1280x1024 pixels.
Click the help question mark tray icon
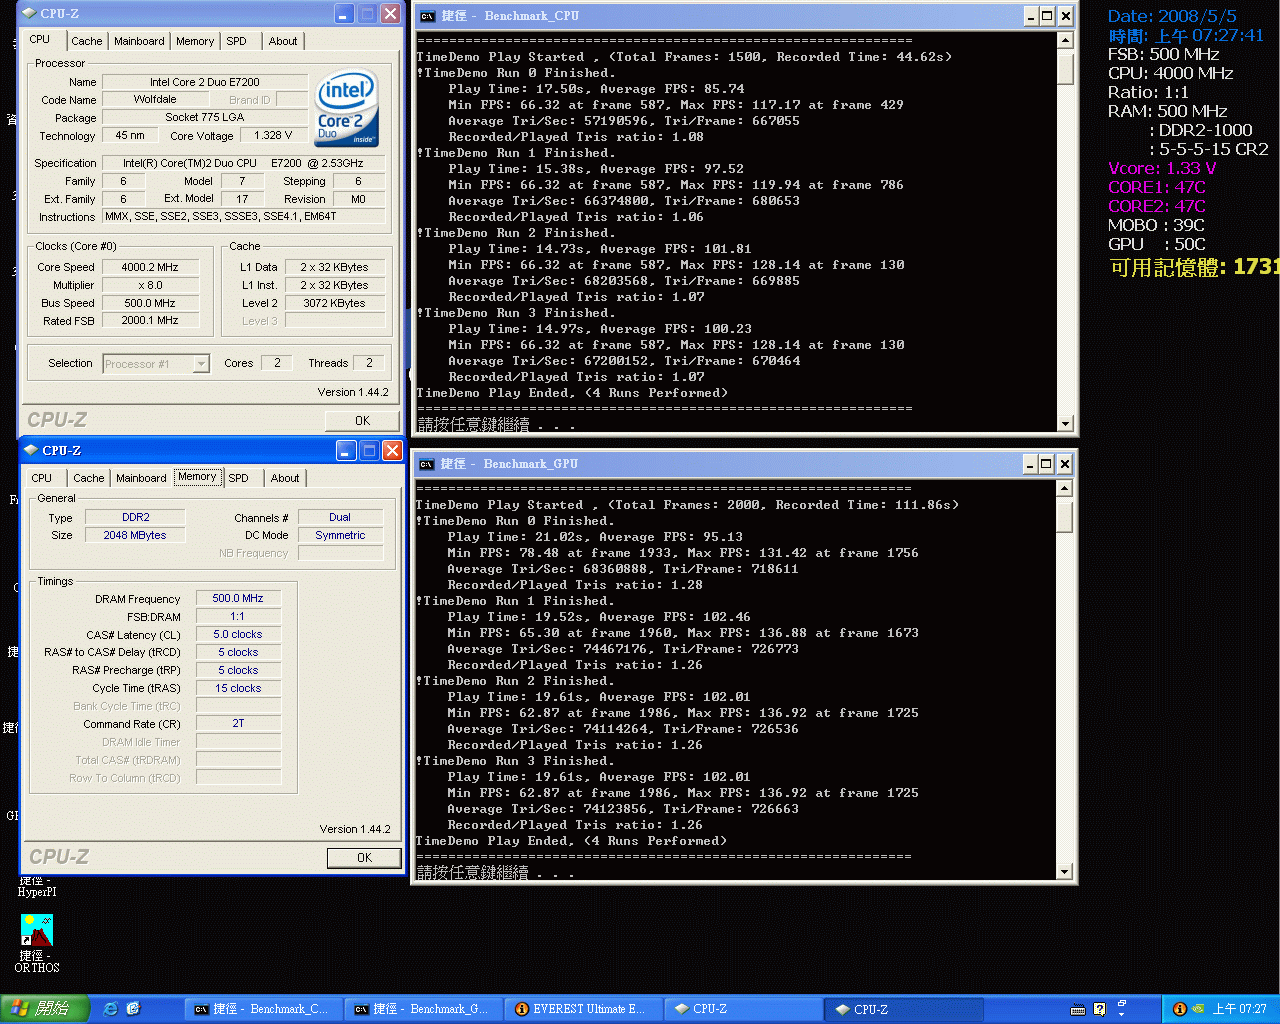point(1100,1009)
